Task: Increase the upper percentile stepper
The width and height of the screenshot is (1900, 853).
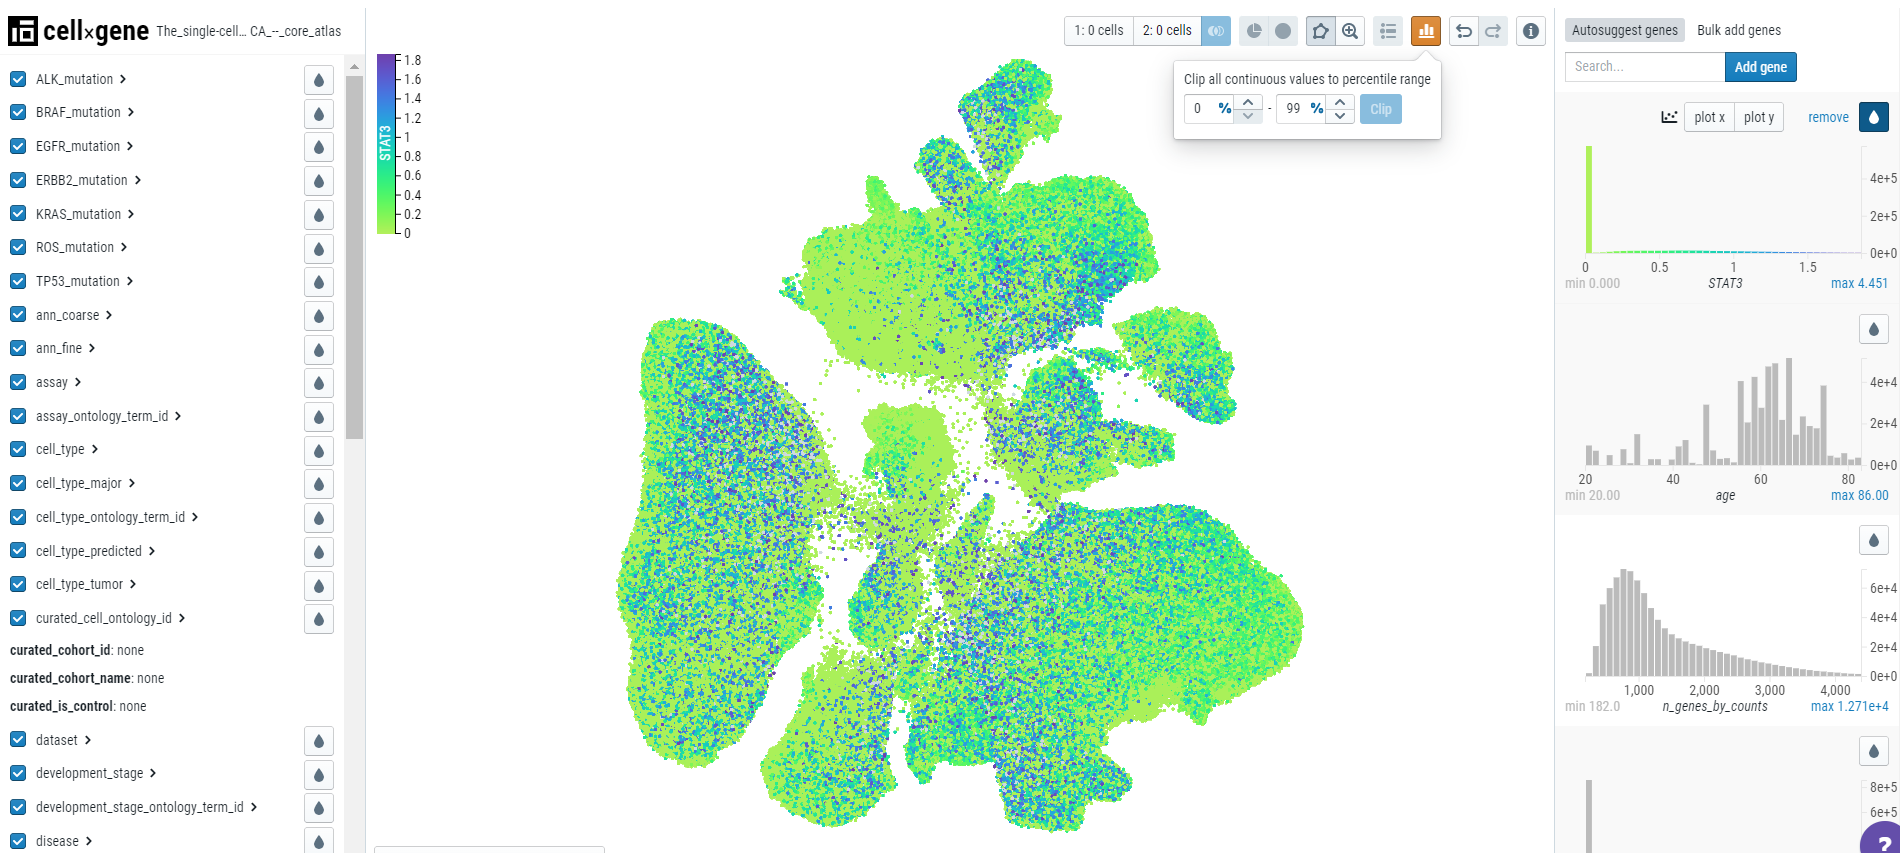Action: click(x=1340, y=102)
